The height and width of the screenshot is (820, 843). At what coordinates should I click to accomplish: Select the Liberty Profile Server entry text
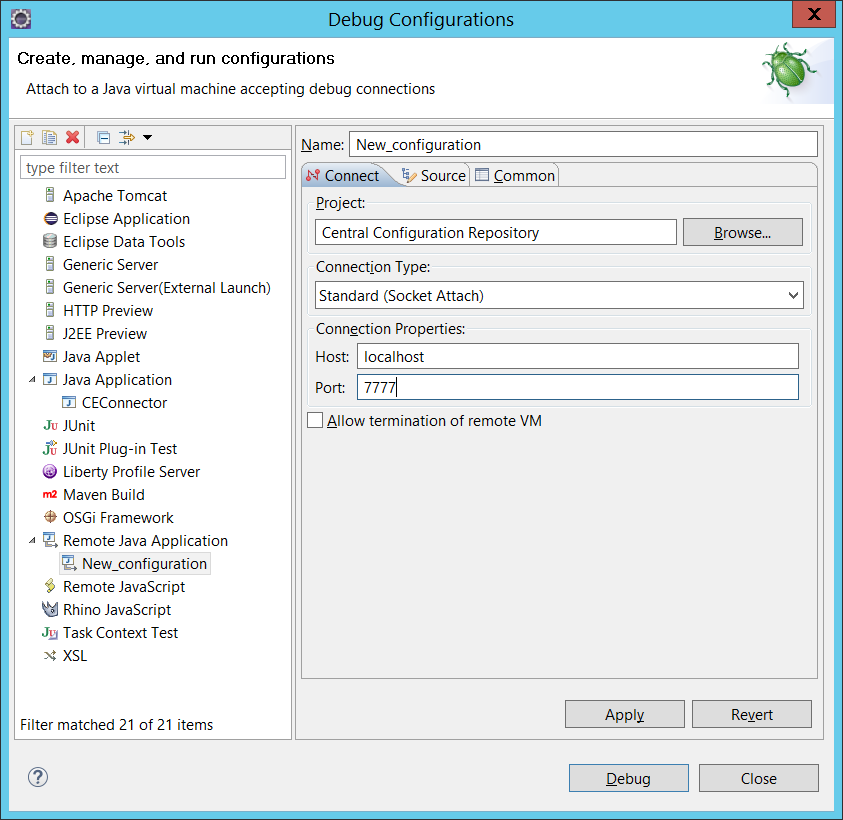[131, 472]
